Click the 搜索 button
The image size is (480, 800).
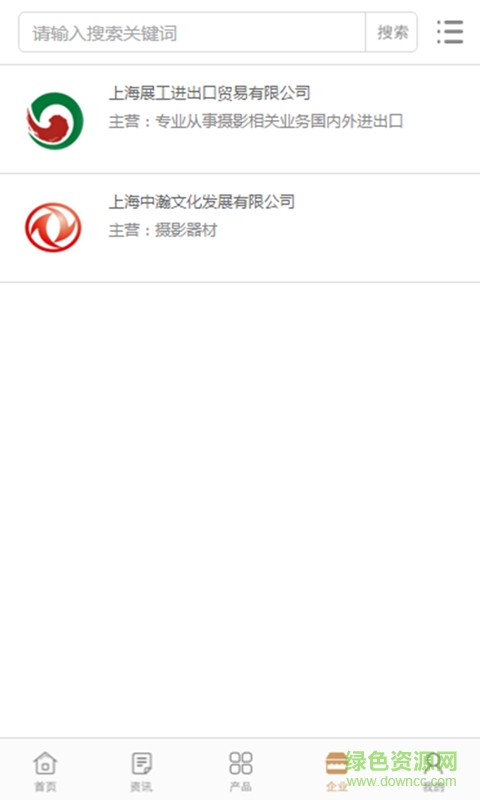tap(392, 33)
